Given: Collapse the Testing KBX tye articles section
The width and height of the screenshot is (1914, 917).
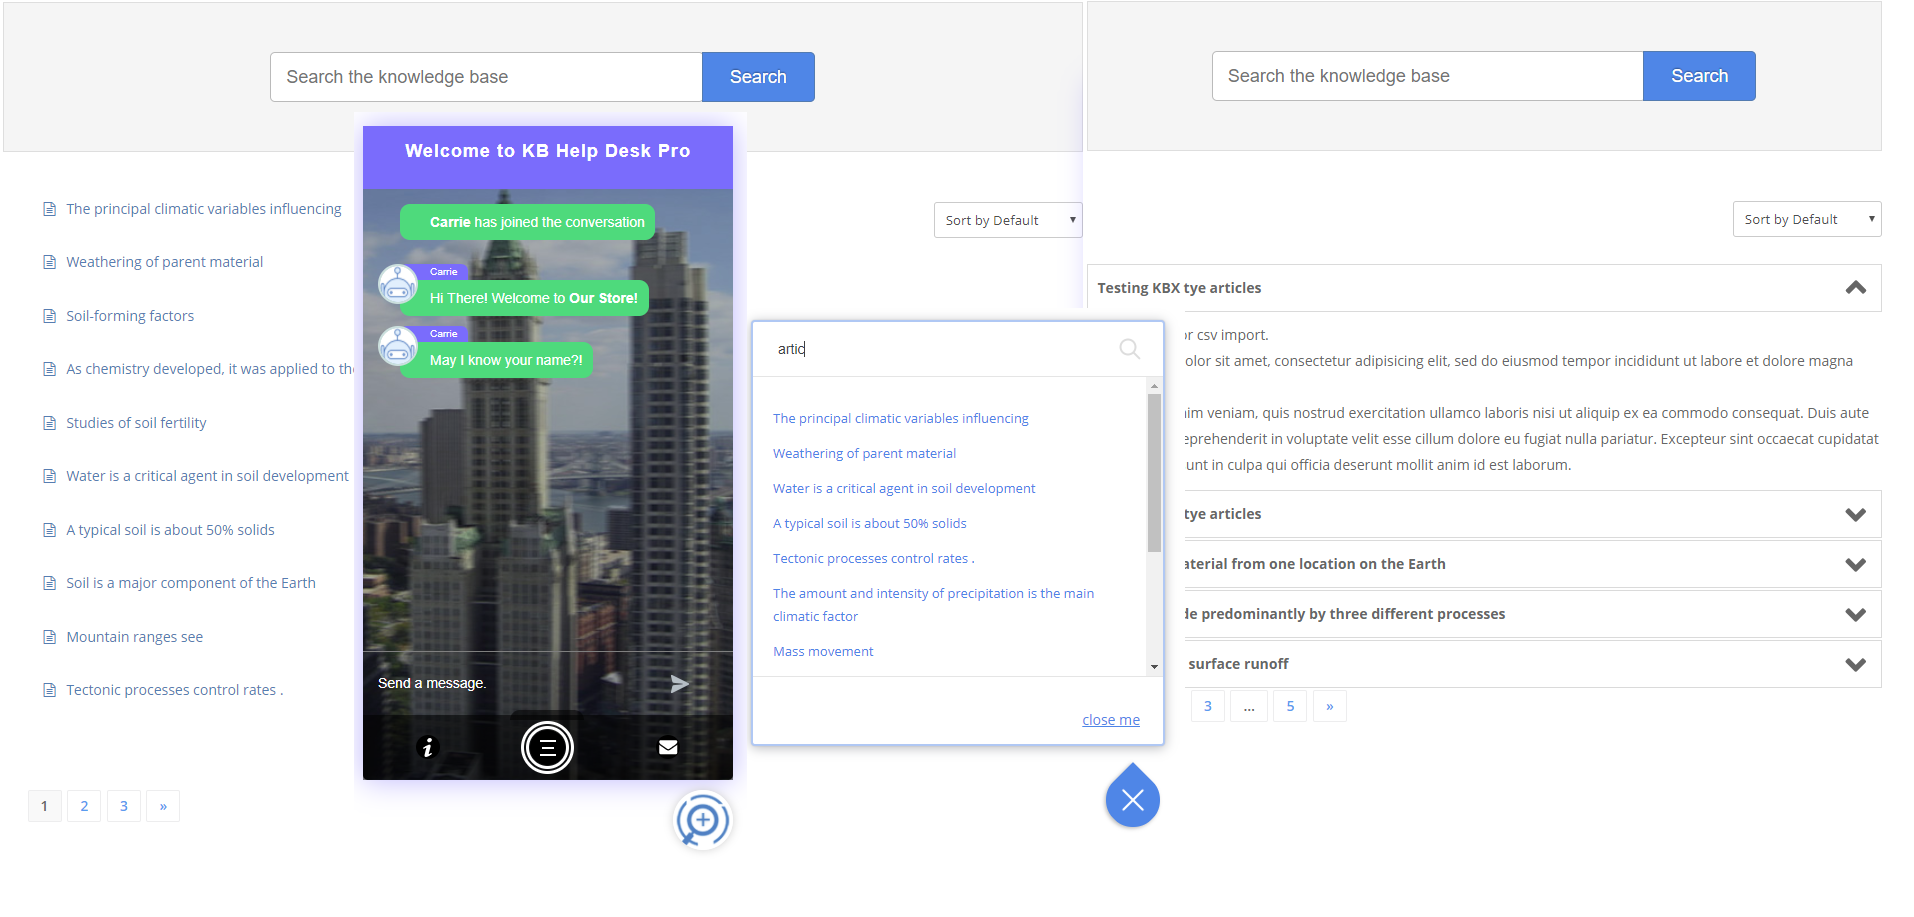Looking at the screenshot, I should [x=1855, y=288].
